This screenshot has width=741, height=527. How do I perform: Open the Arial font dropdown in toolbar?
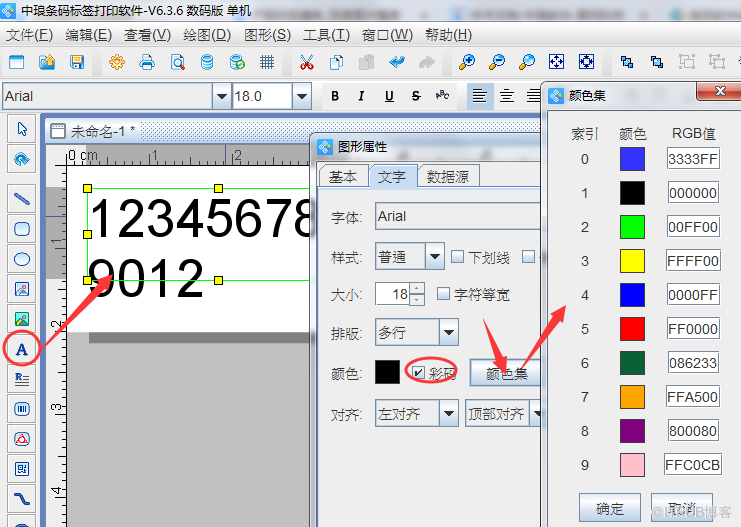coord(221,96)
